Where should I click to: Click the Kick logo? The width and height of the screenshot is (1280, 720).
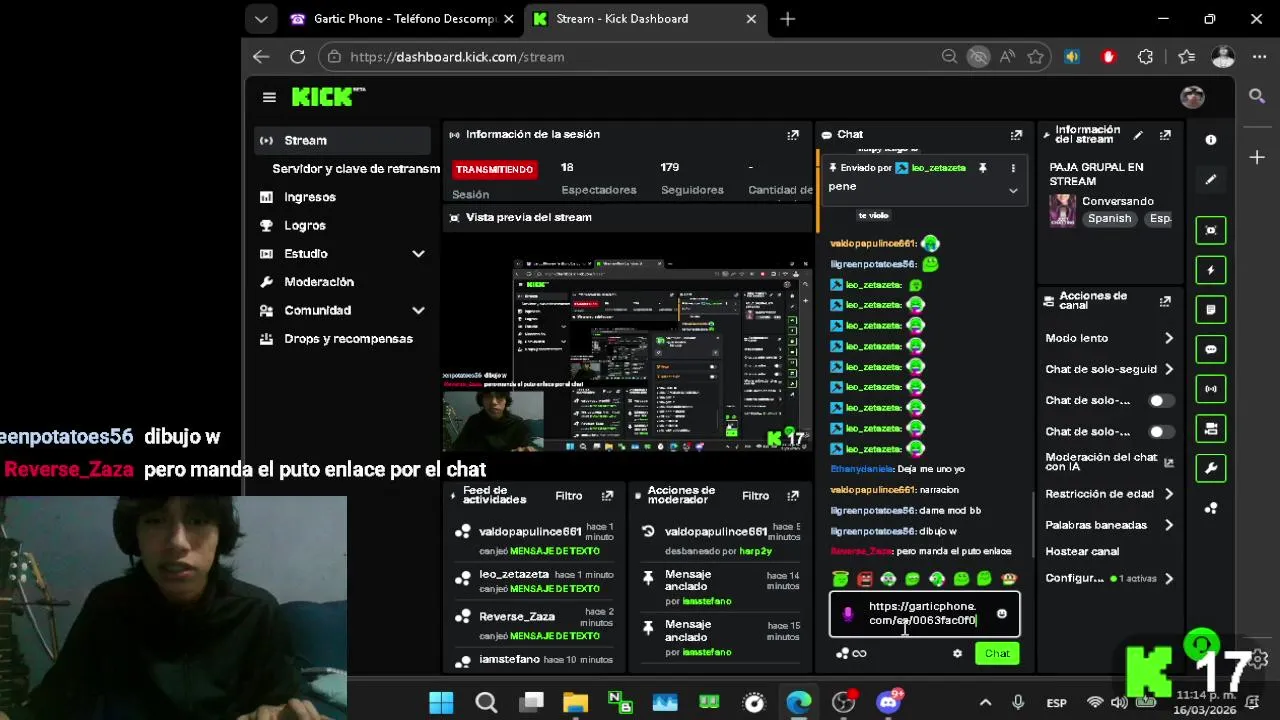(x=328, y=97)
